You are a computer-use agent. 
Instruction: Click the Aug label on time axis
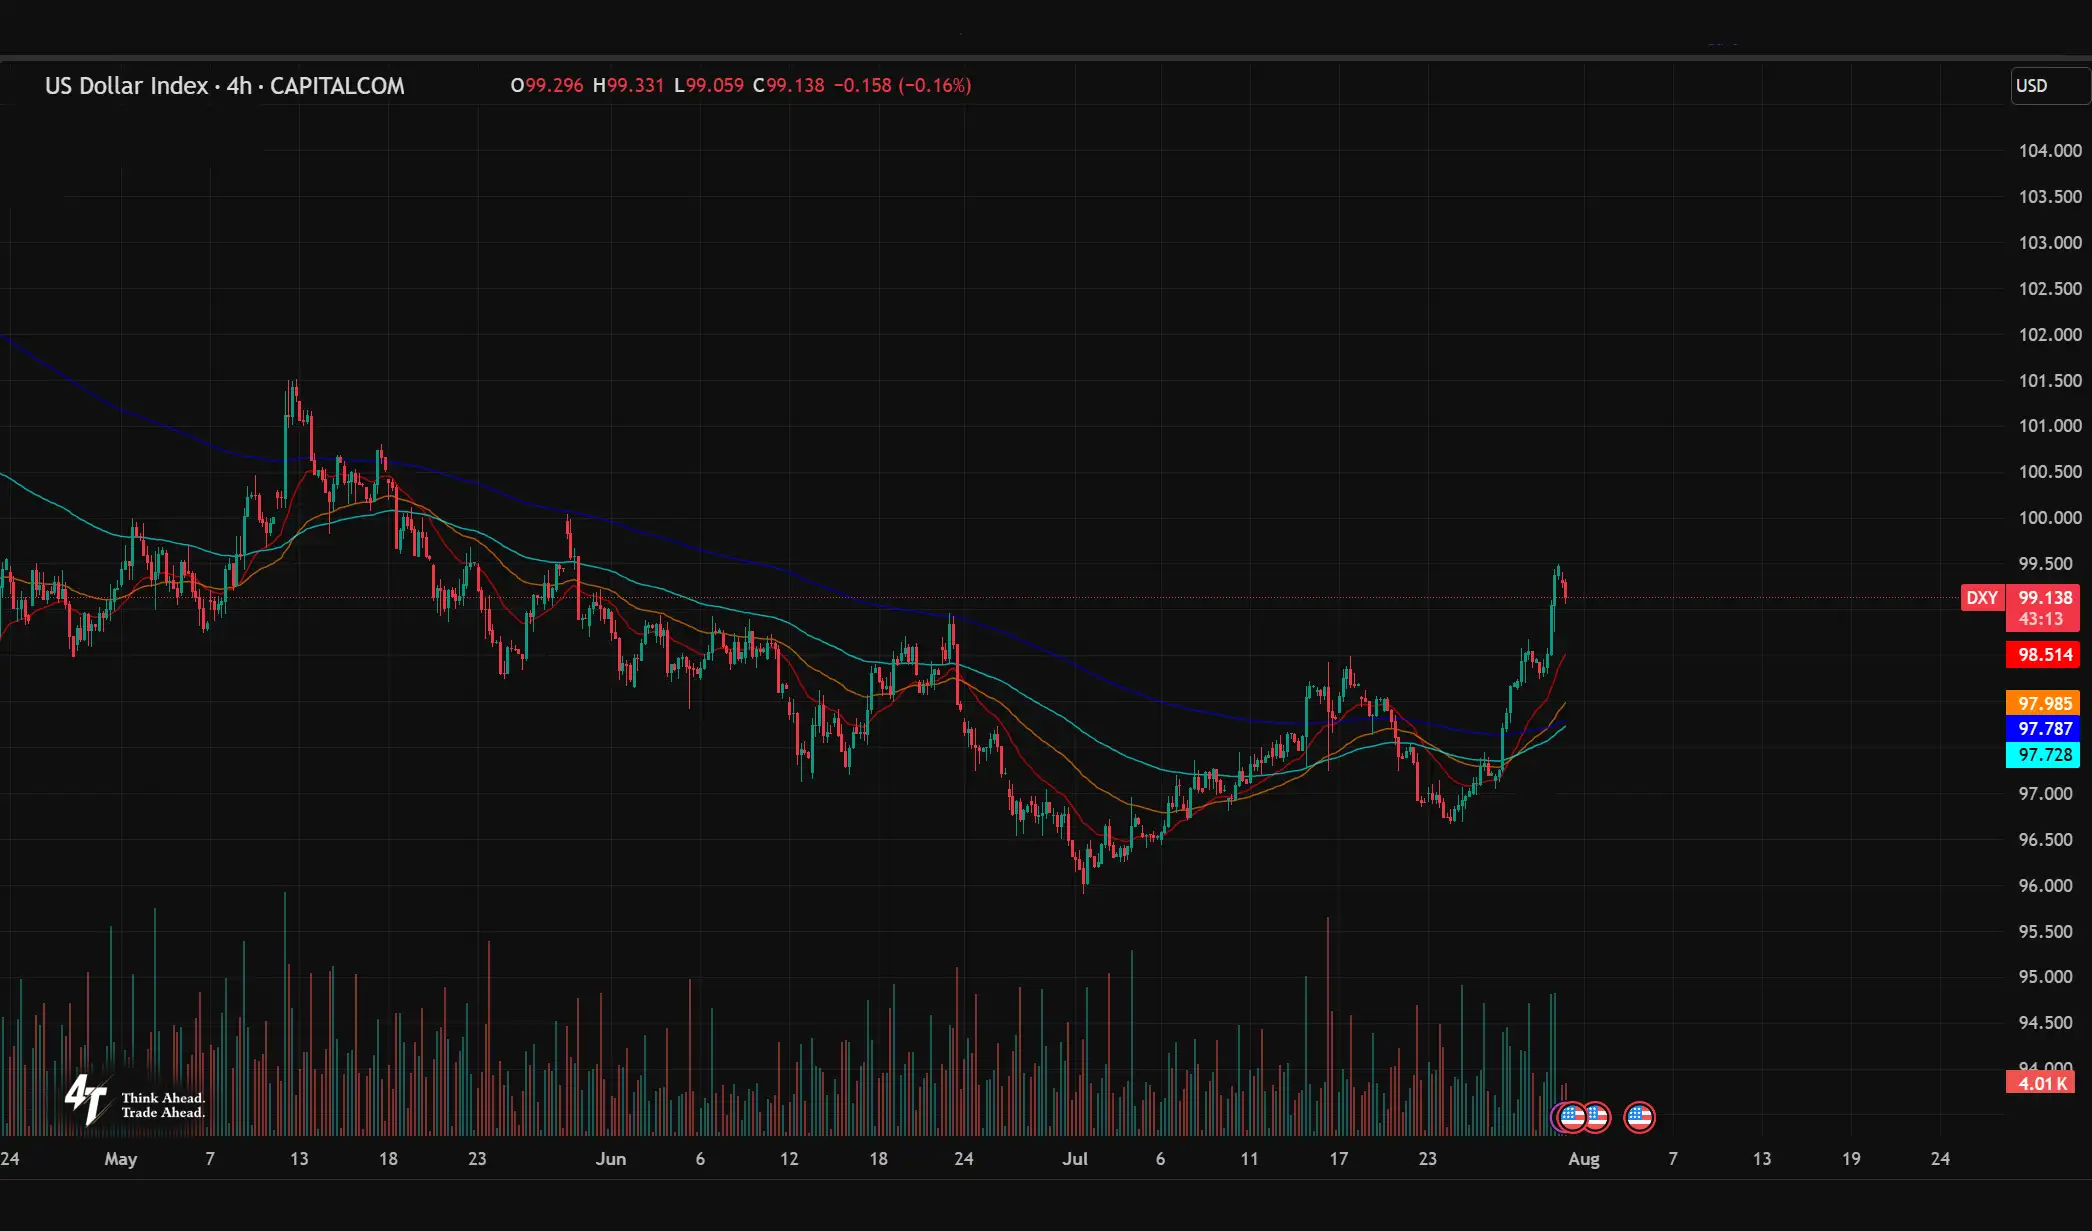pyautogui.click(x=1583, y=1159)
